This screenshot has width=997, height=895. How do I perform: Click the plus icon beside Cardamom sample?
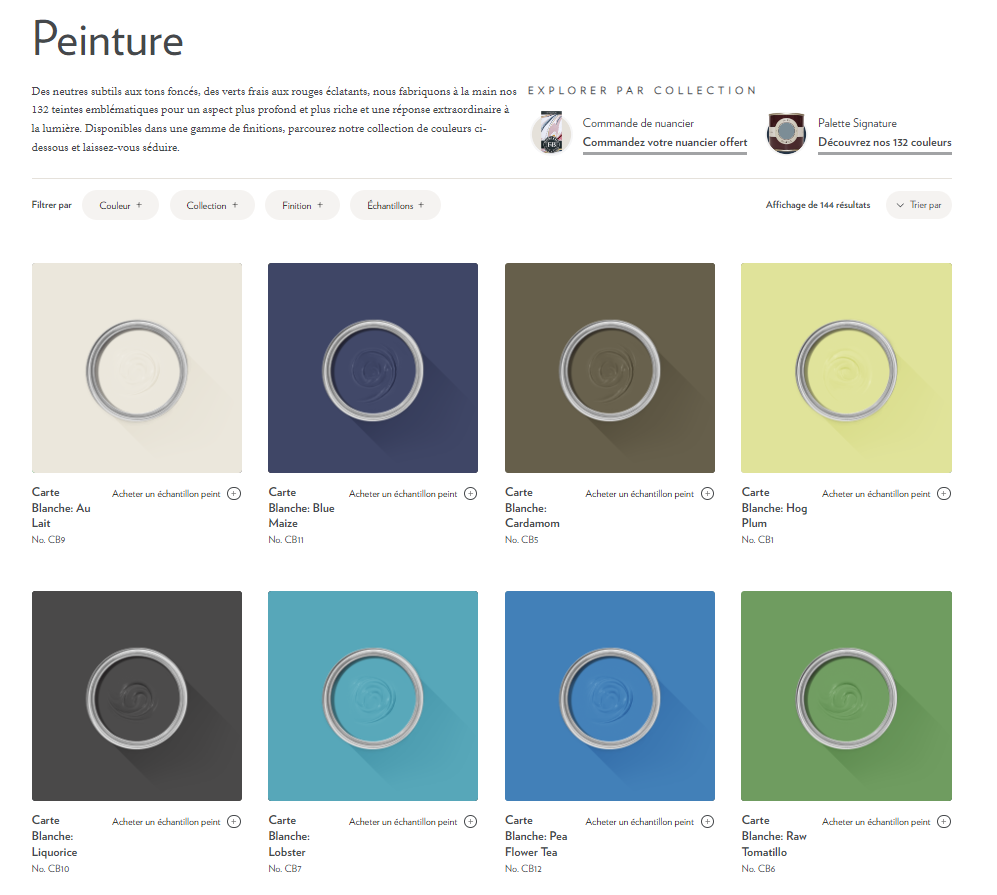(707, 493)
